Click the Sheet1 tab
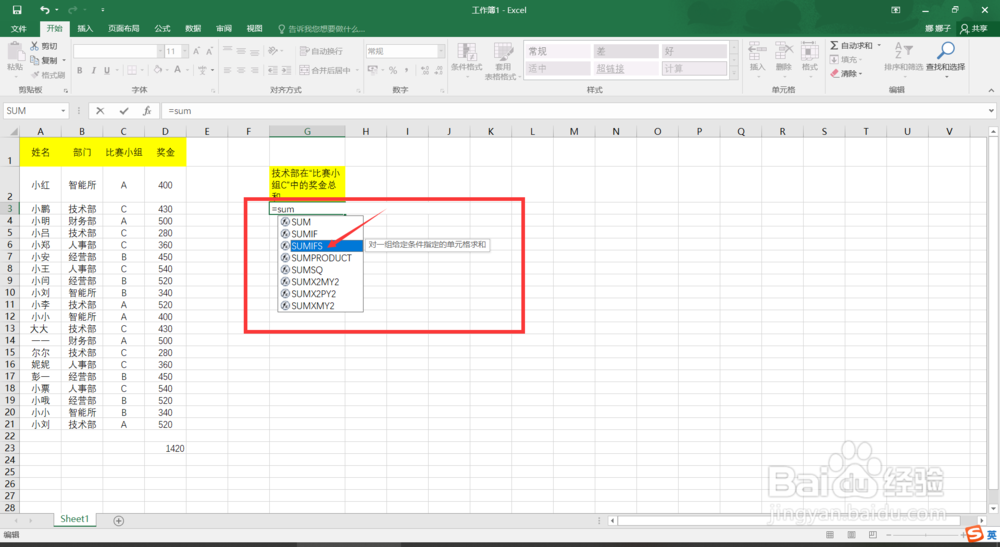 pos(75,519)
